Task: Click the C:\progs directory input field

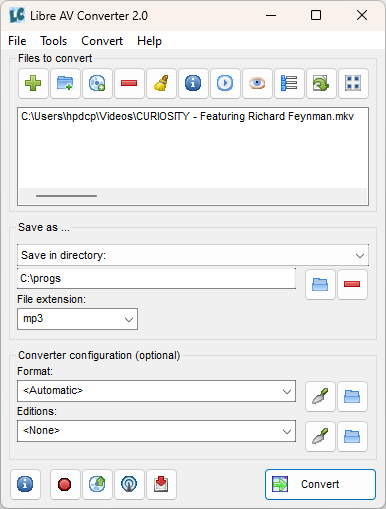Action: [x=156, y=278]
